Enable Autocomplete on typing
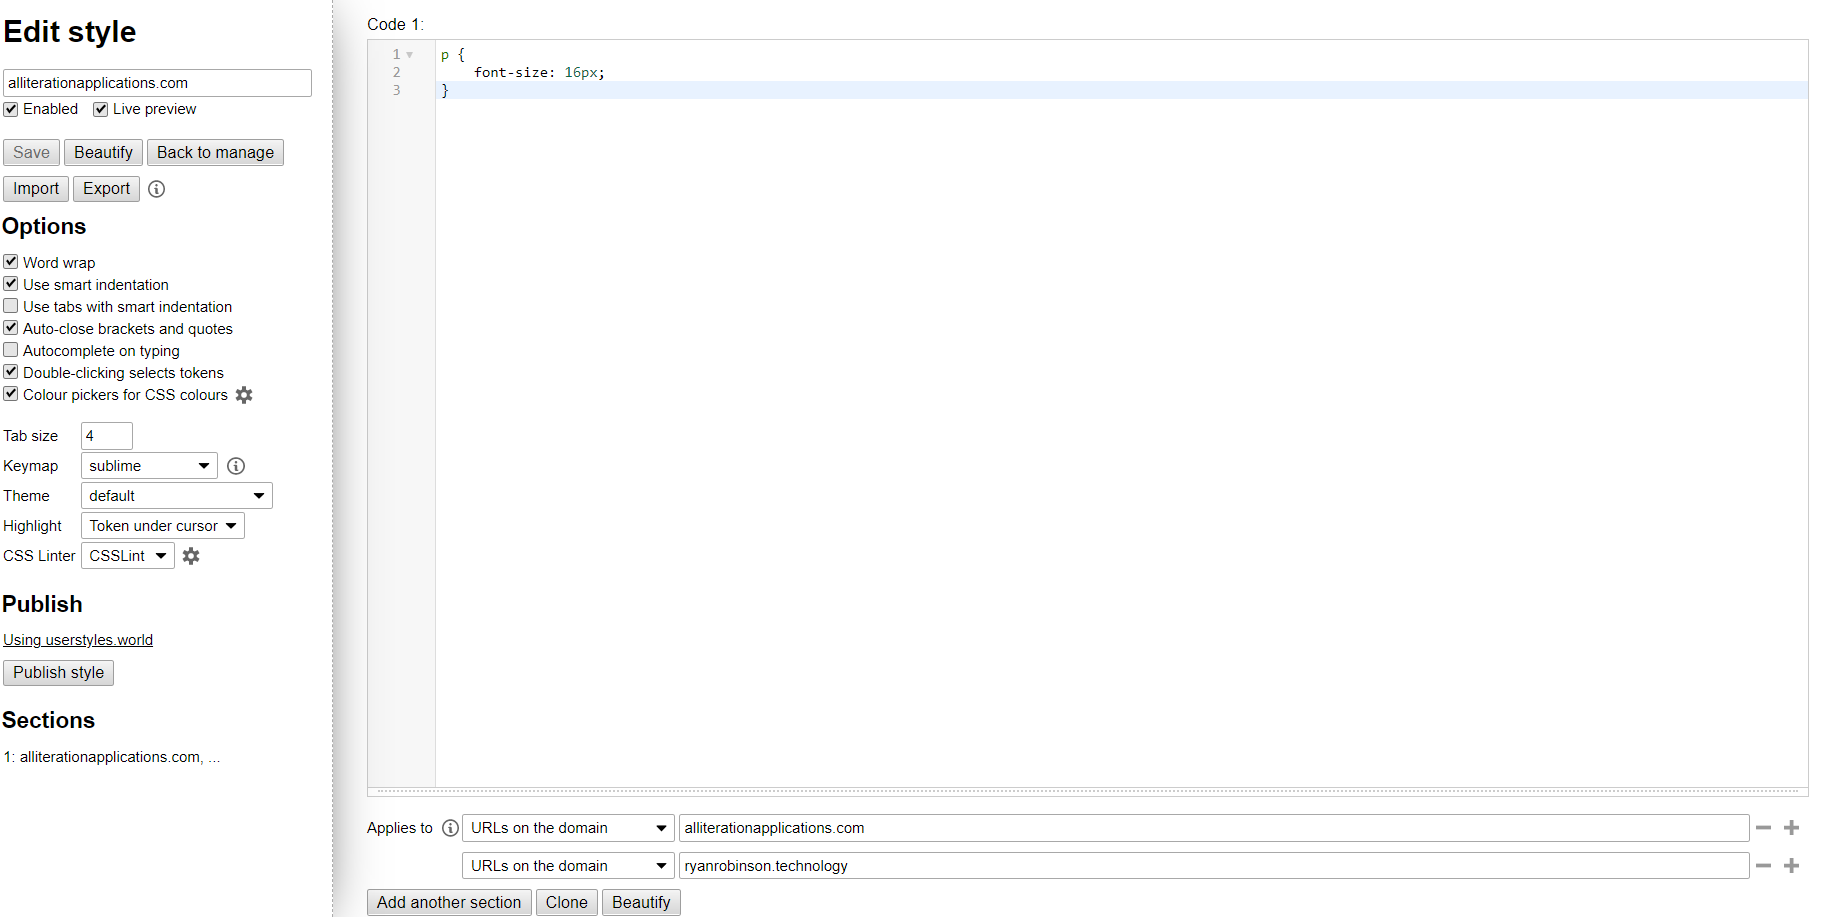 10,349
